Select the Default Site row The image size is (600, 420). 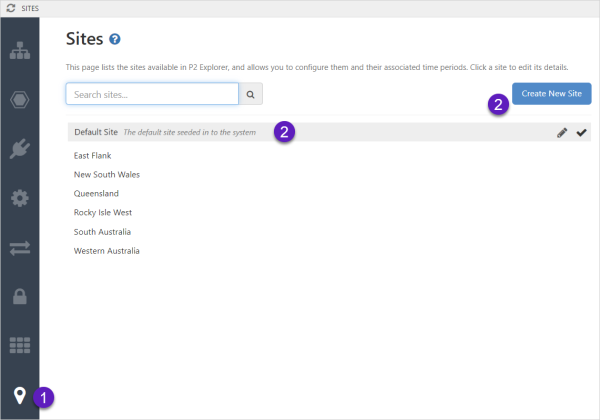(x=96, y=132)
